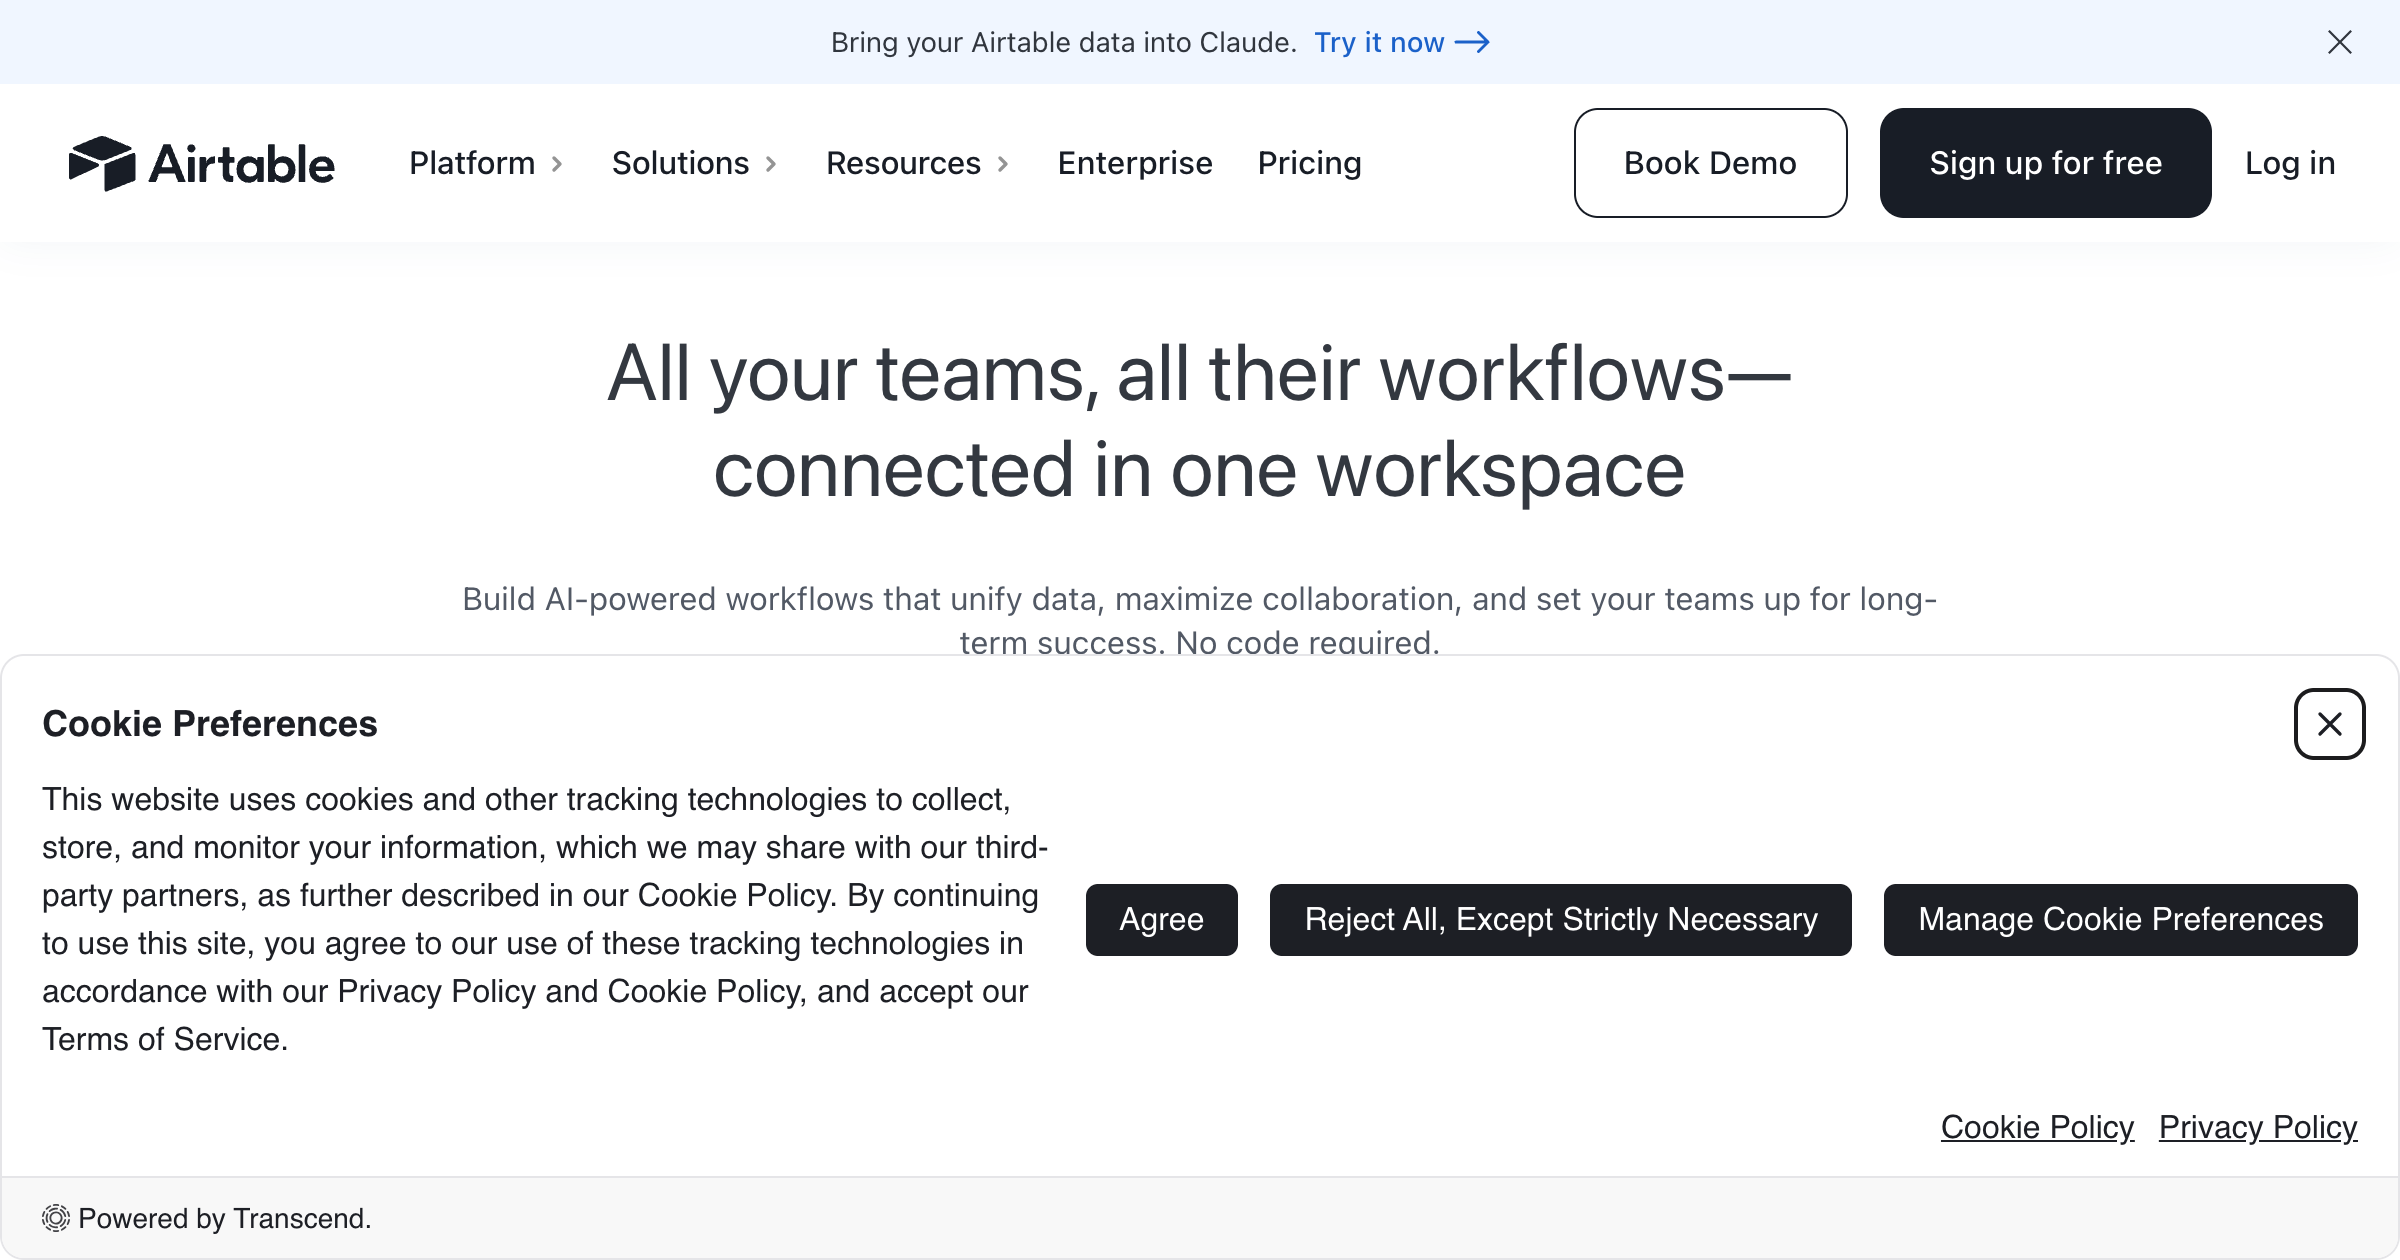The height and width of the screenshot is (1260, 2400).
Task: Click the Bring your Airtable data banner text
Action: (x=1064, y=42)
